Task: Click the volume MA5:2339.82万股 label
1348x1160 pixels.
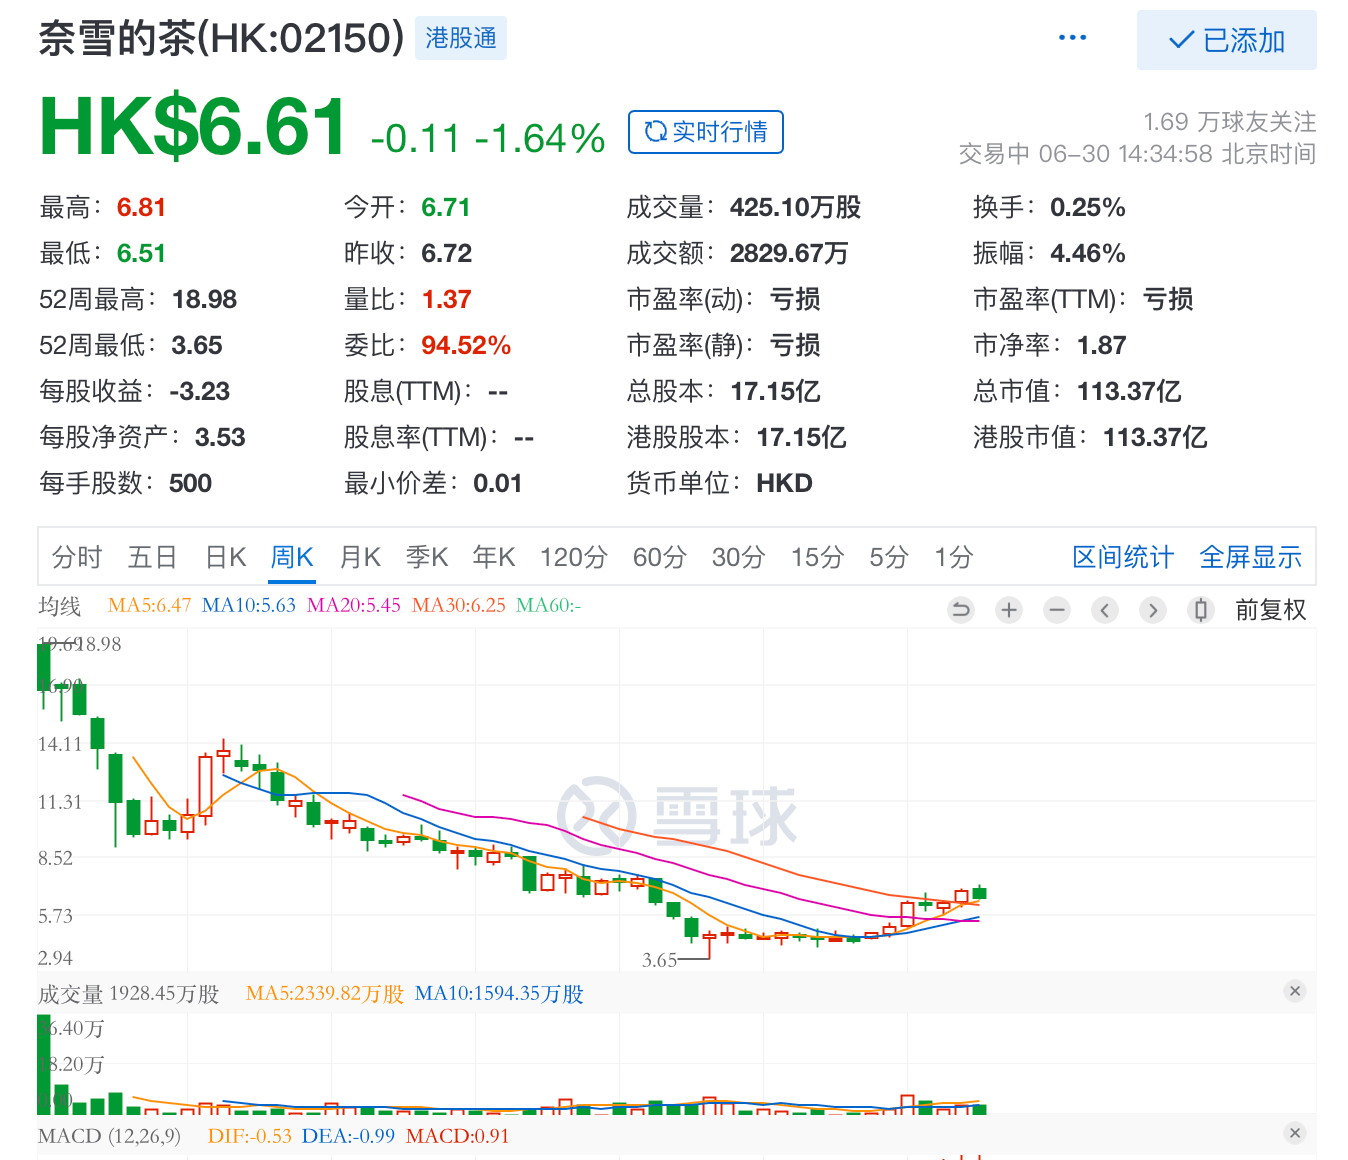Action: coord(325,993)
